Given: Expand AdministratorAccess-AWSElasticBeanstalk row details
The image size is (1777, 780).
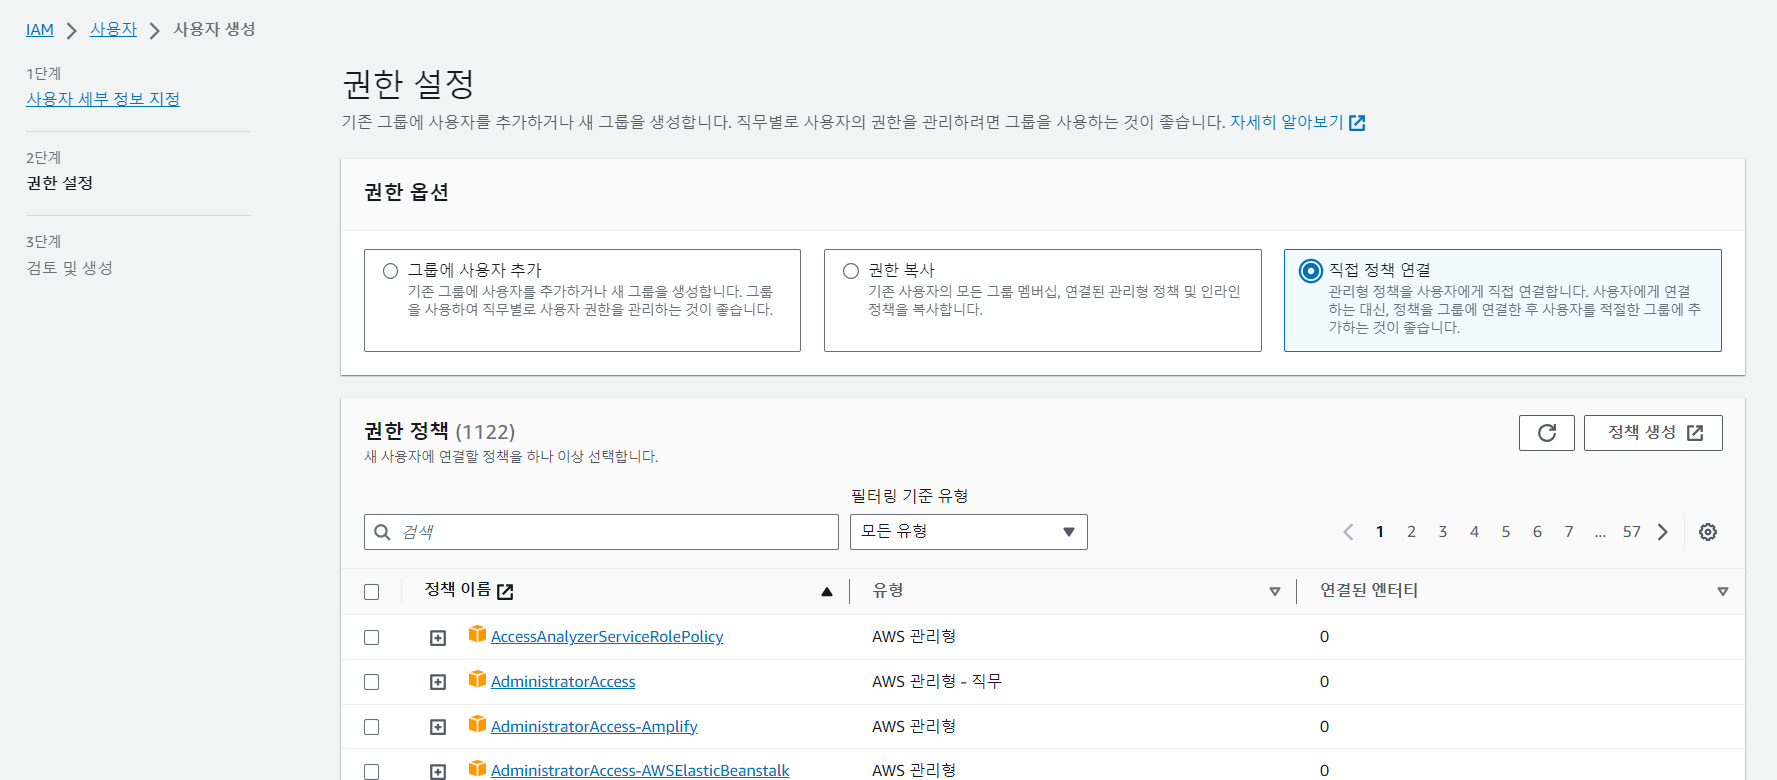Looking at the screenshot, I should [438, 771].
